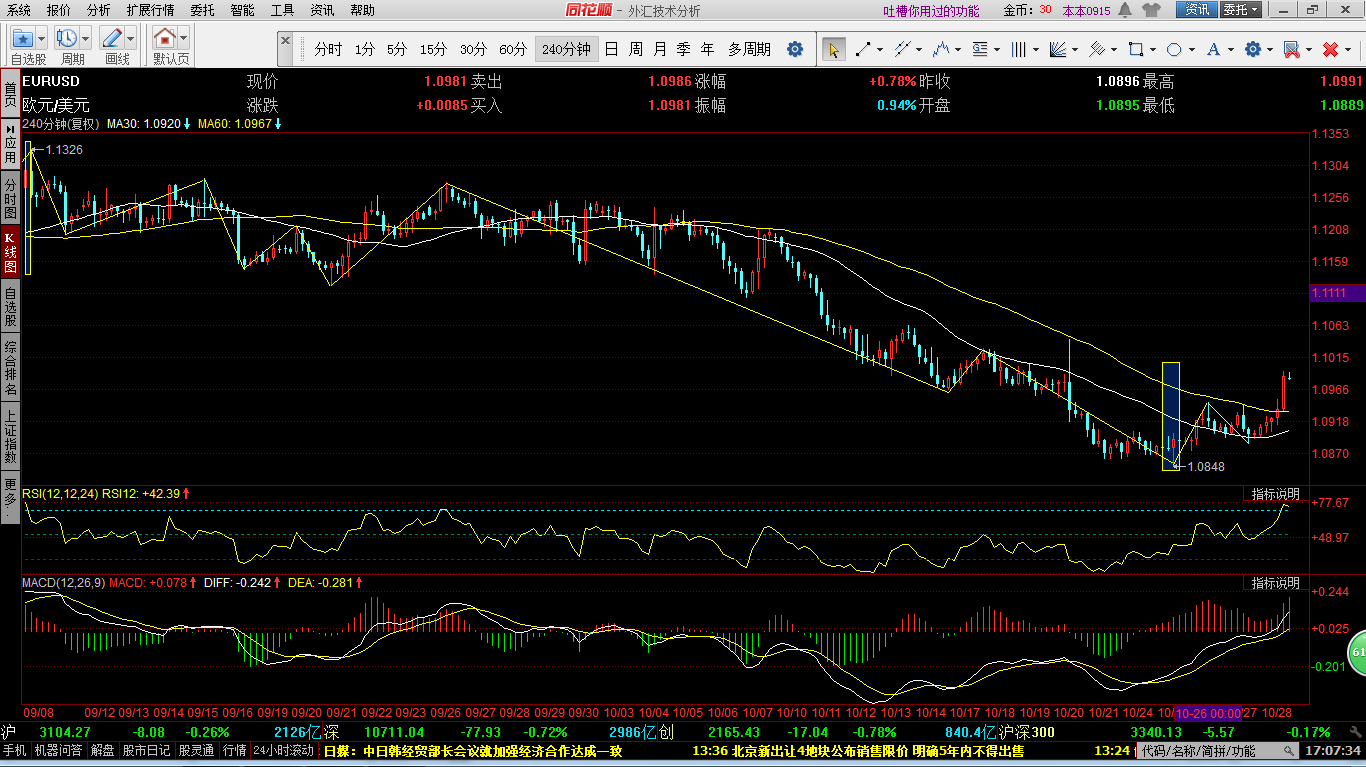Select the 画线 pencil drawing tool
This screenshot has width=1366, height=767.
[x=112, y=39]
